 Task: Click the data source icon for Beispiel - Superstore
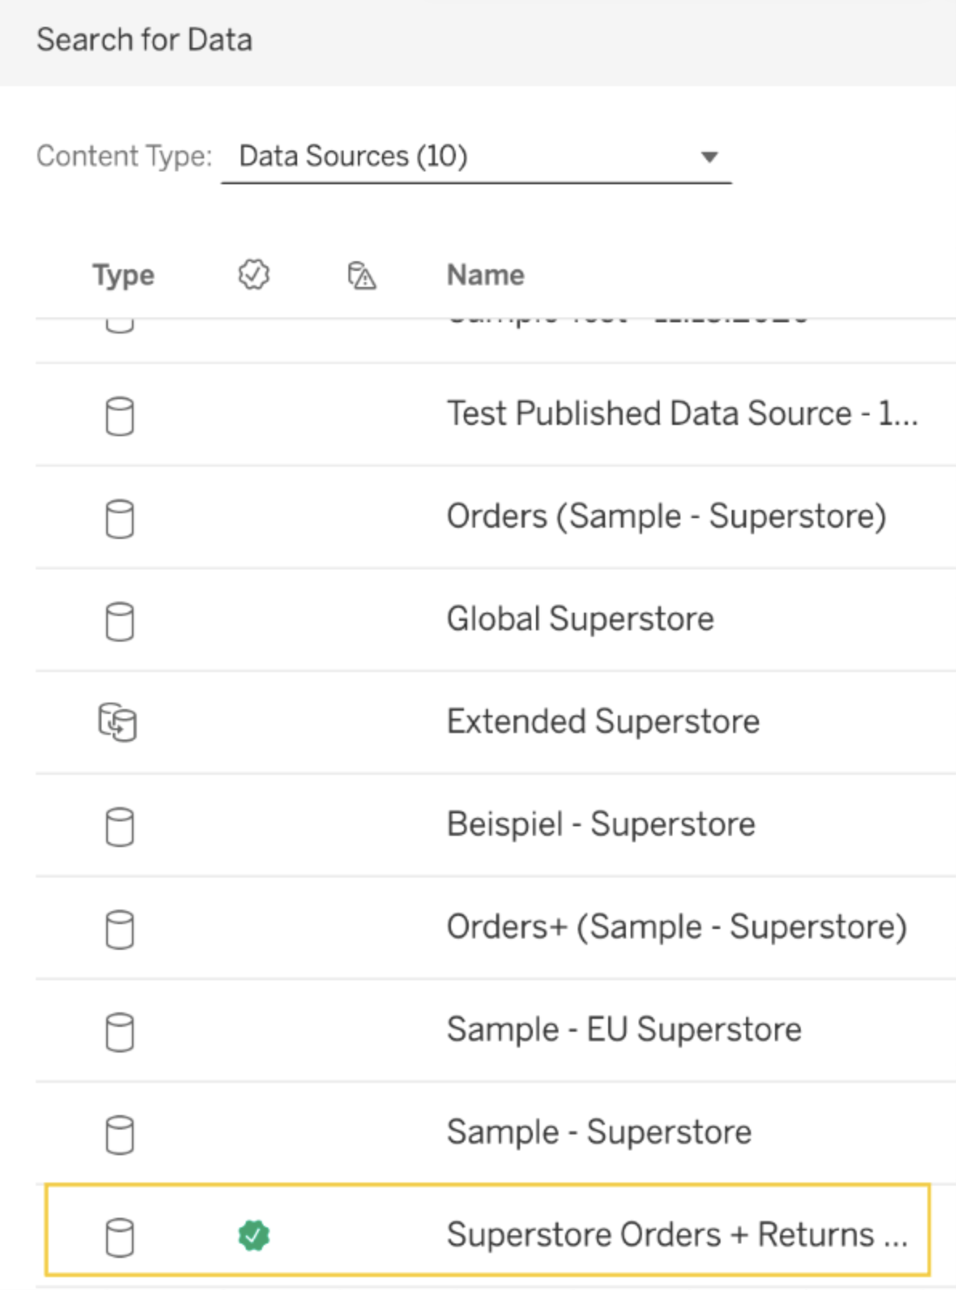119,824
